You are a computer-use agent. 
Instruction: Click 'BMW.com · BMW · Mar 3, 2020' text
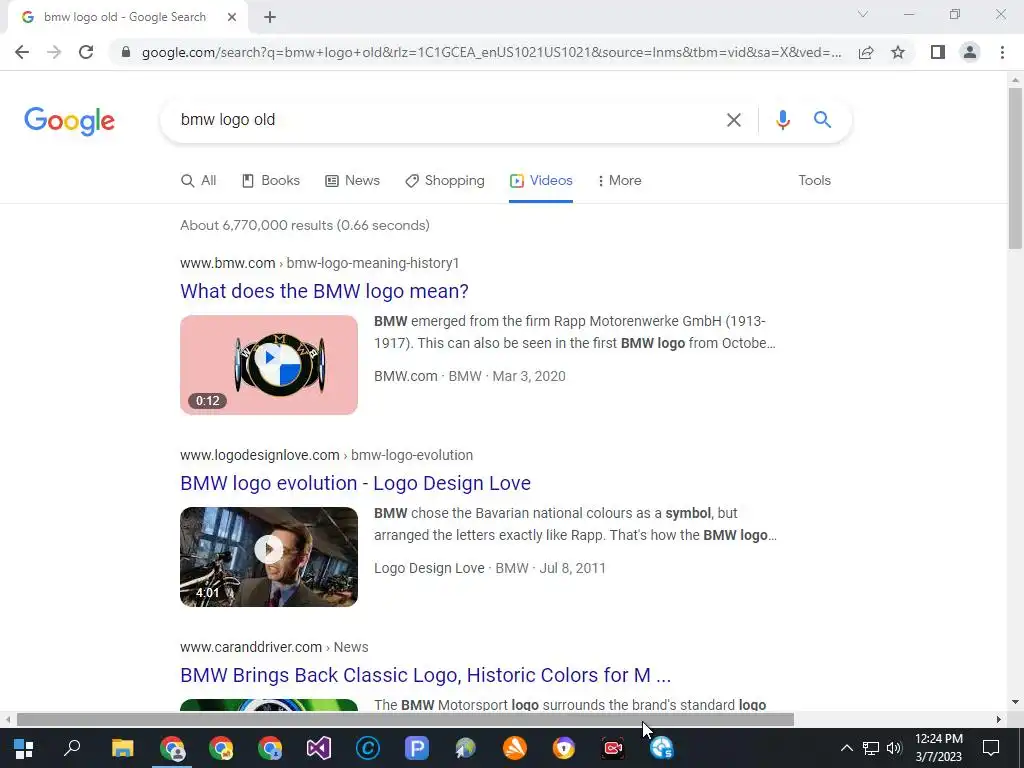coord(470,376)
